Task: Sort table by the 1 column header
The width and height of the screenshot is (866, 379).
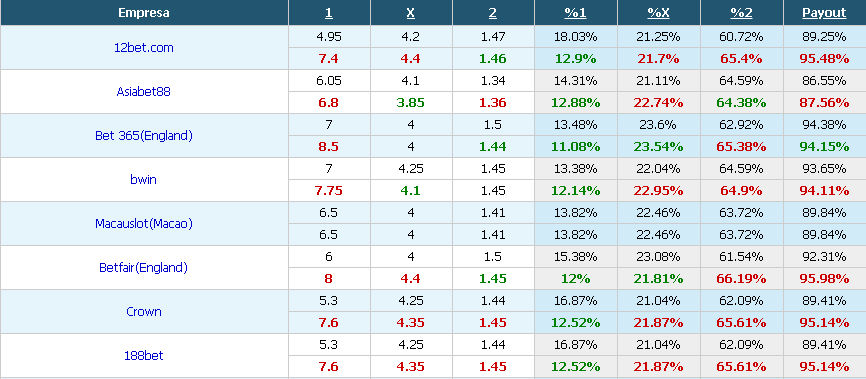Action: coord(329,13)
